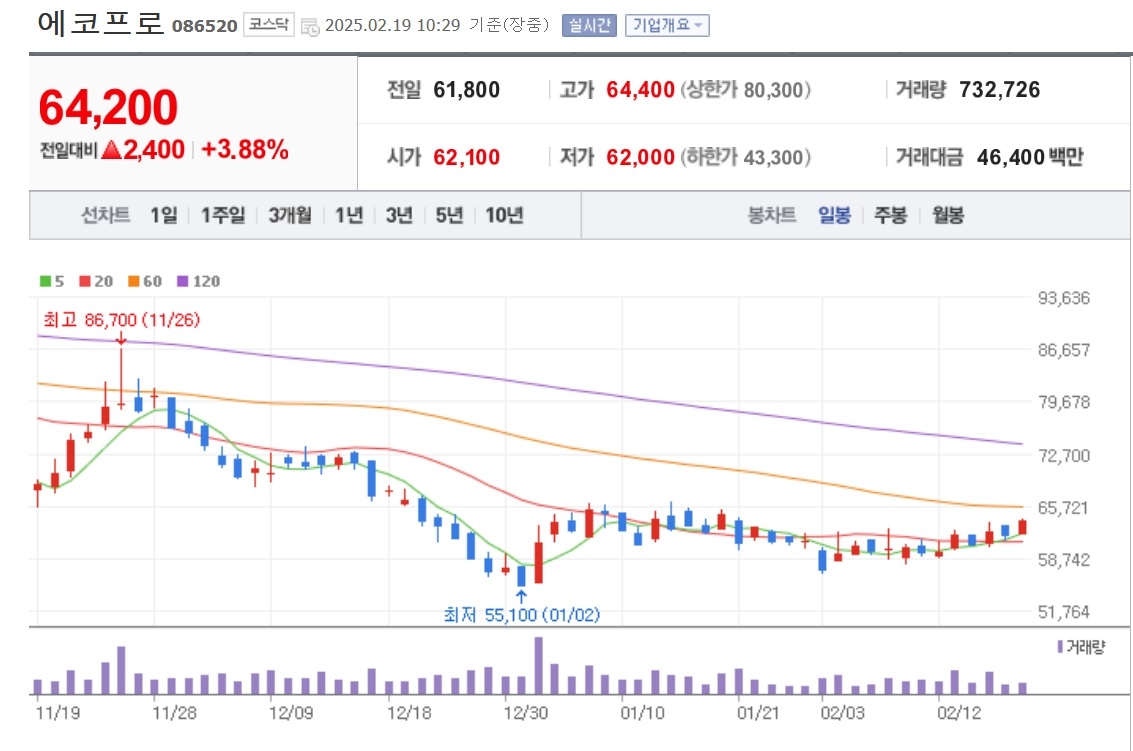
Task: Select the 일봉 daily candle chart
Action: tap(834, 215)
